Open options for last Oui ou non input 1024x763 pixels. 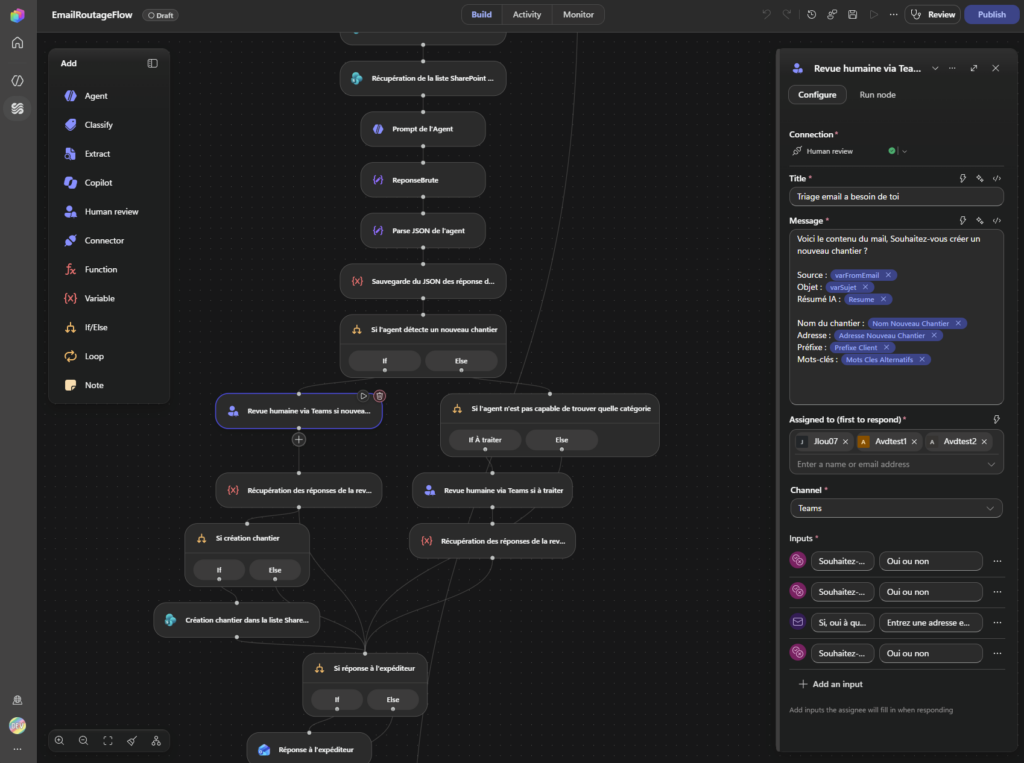coord(997,653)
